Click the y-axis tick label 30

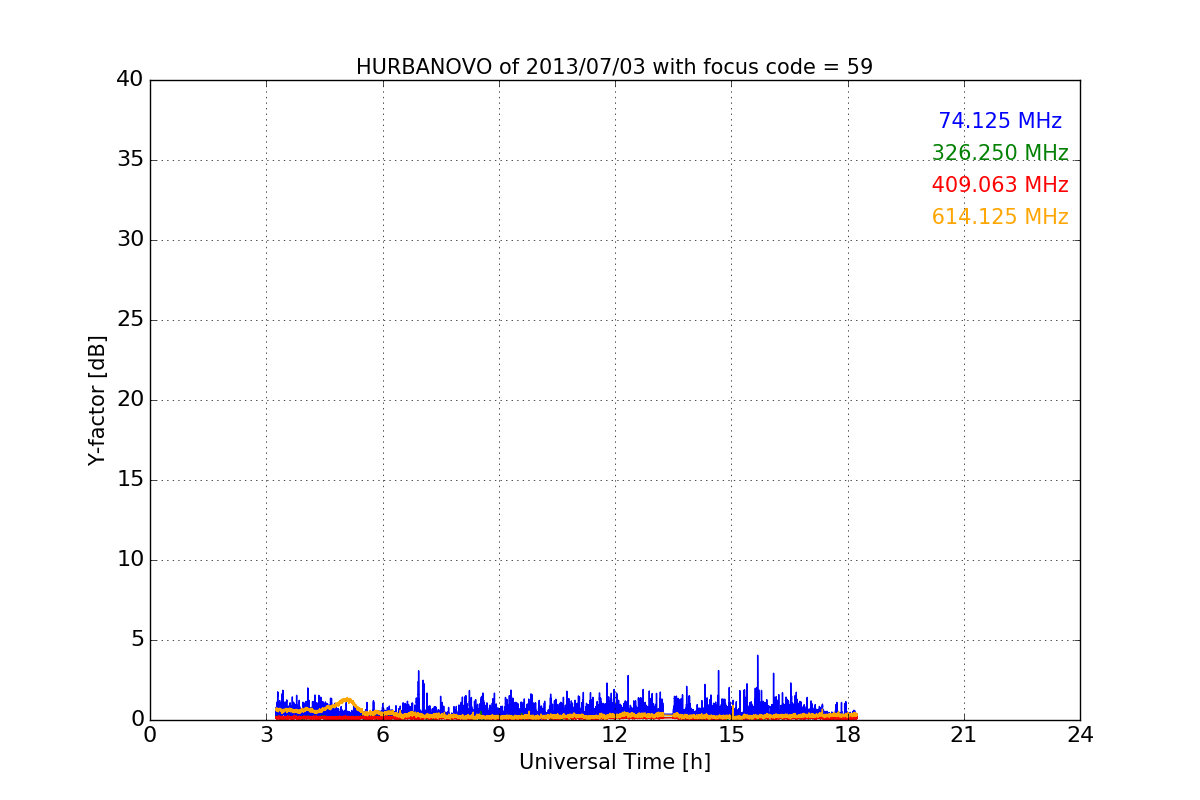[x=130, y=240]
